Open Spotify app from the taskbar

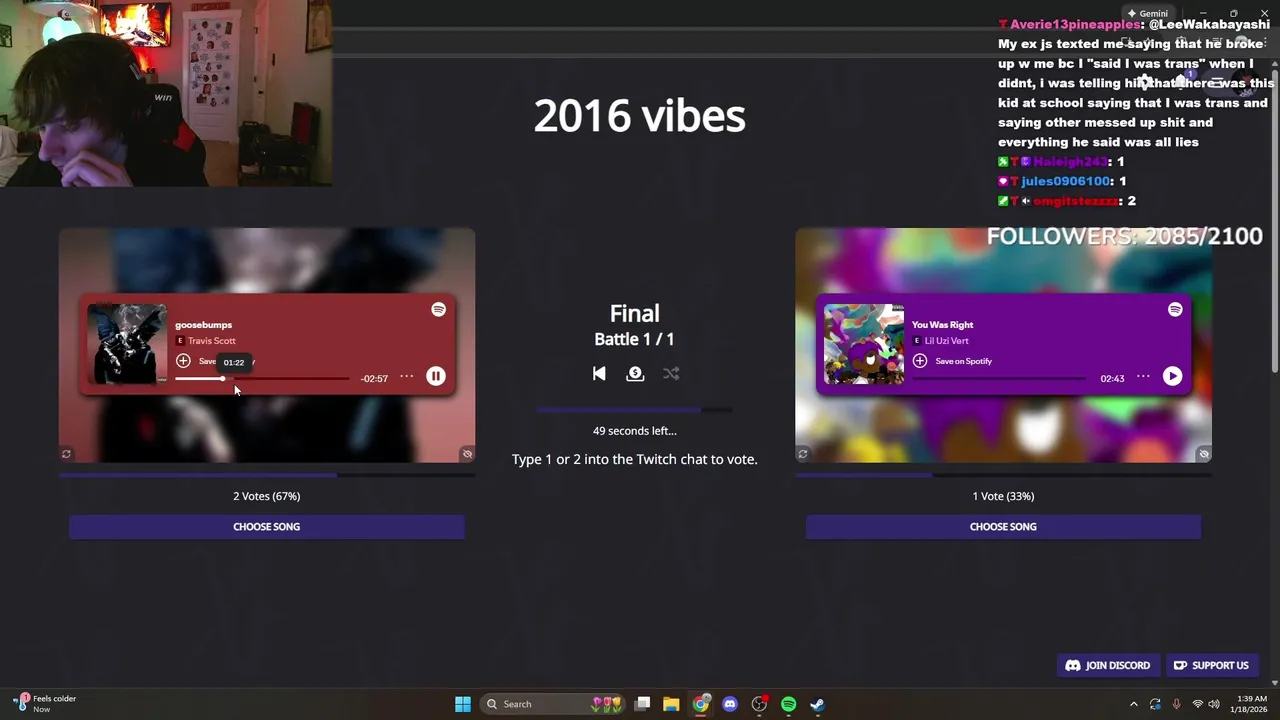789,704
